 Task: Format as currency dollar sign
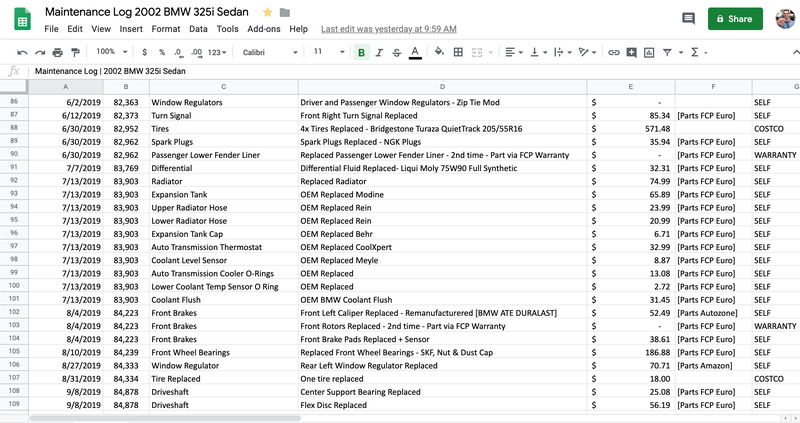click(144, 52)
